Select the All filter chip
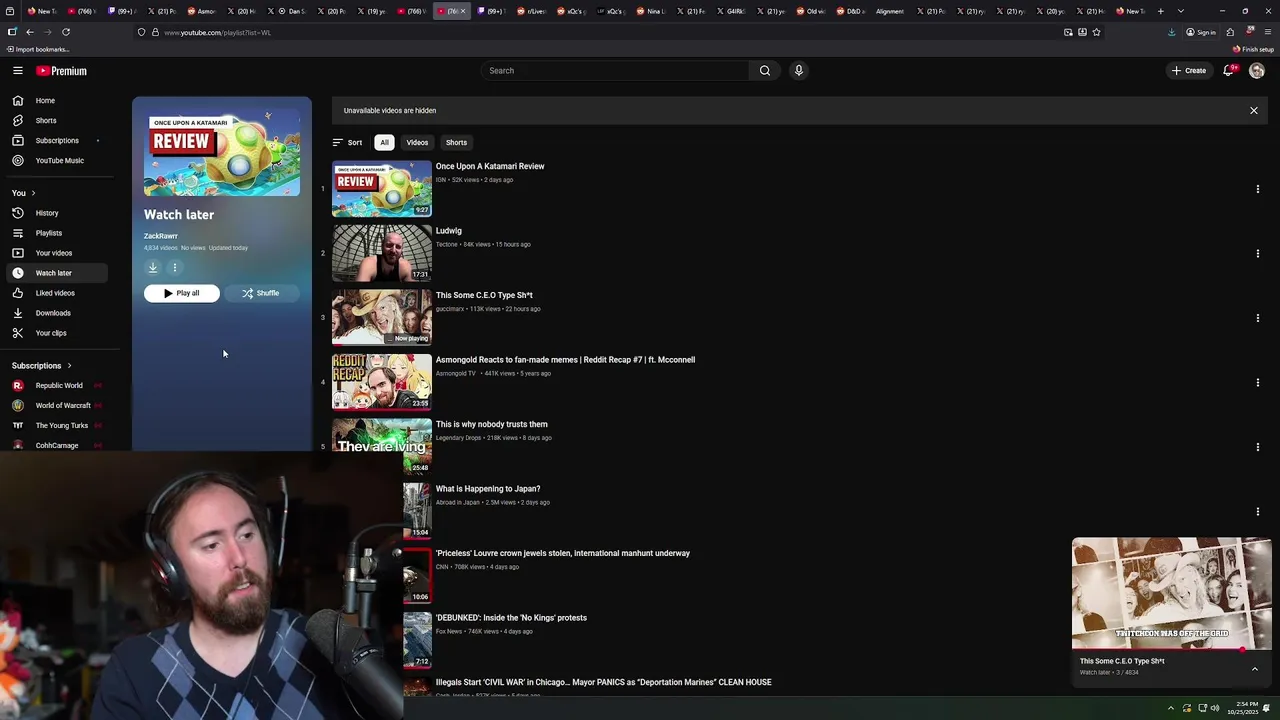 click(x=384, y=142)
